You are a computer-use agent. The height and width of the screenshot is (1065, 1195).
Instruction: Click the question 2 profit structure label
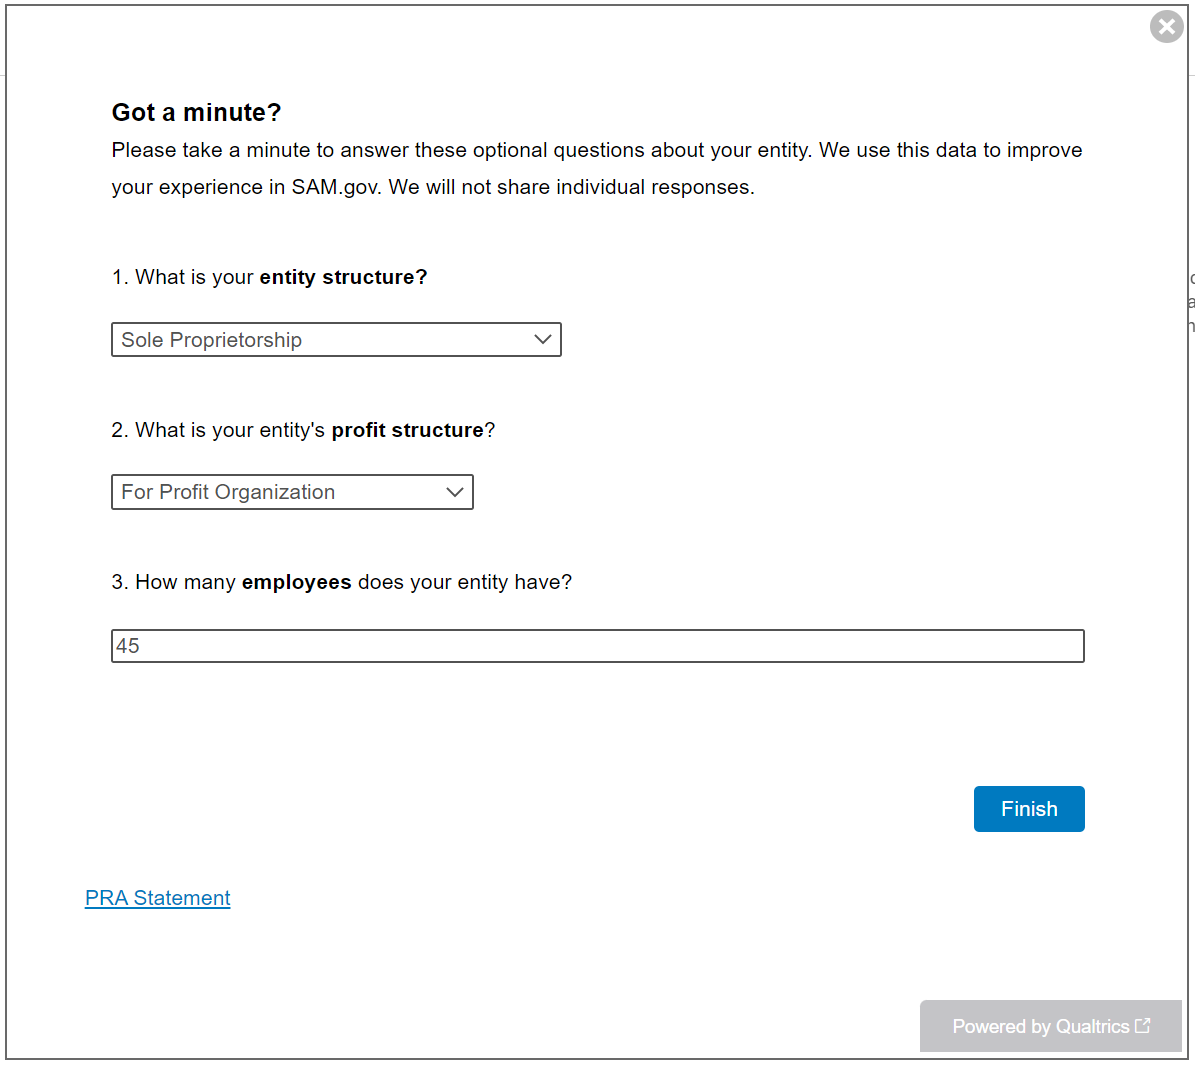303,430
